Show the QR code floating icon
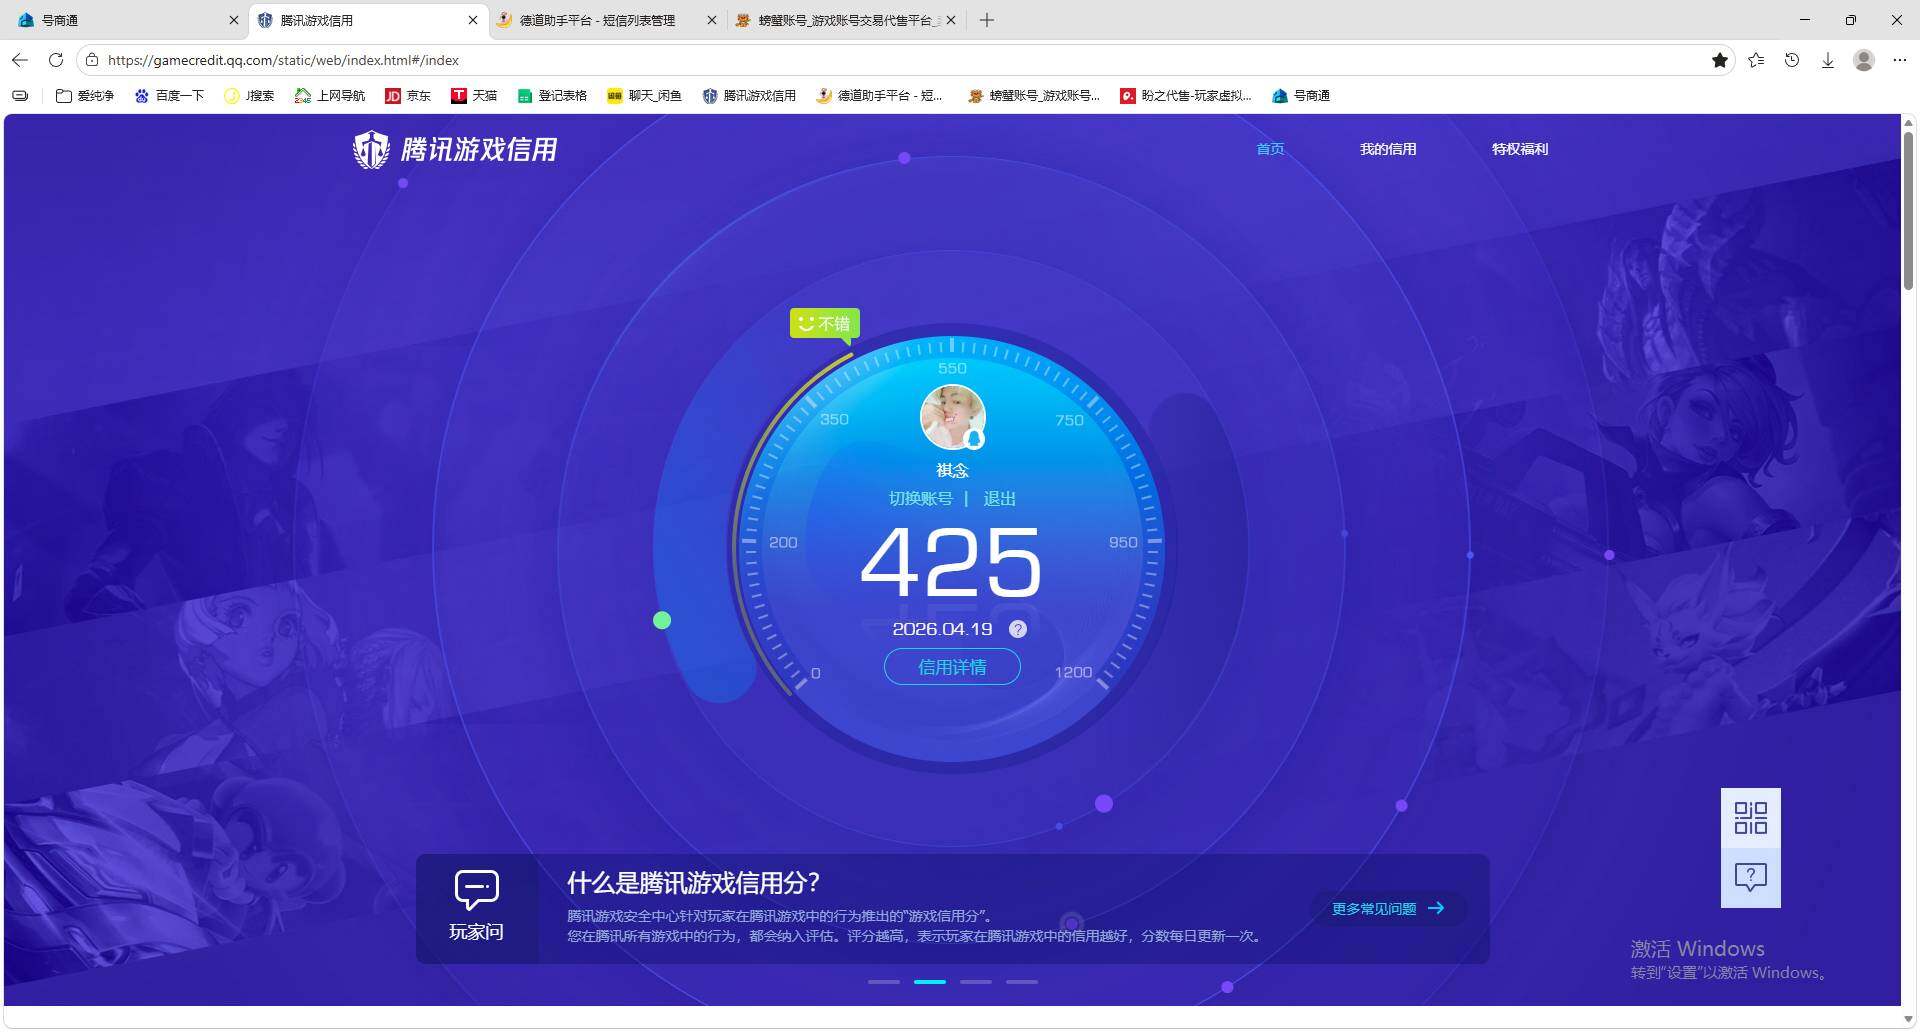The height and width of the screenshot is (1032, 1920). [1750, 818]
